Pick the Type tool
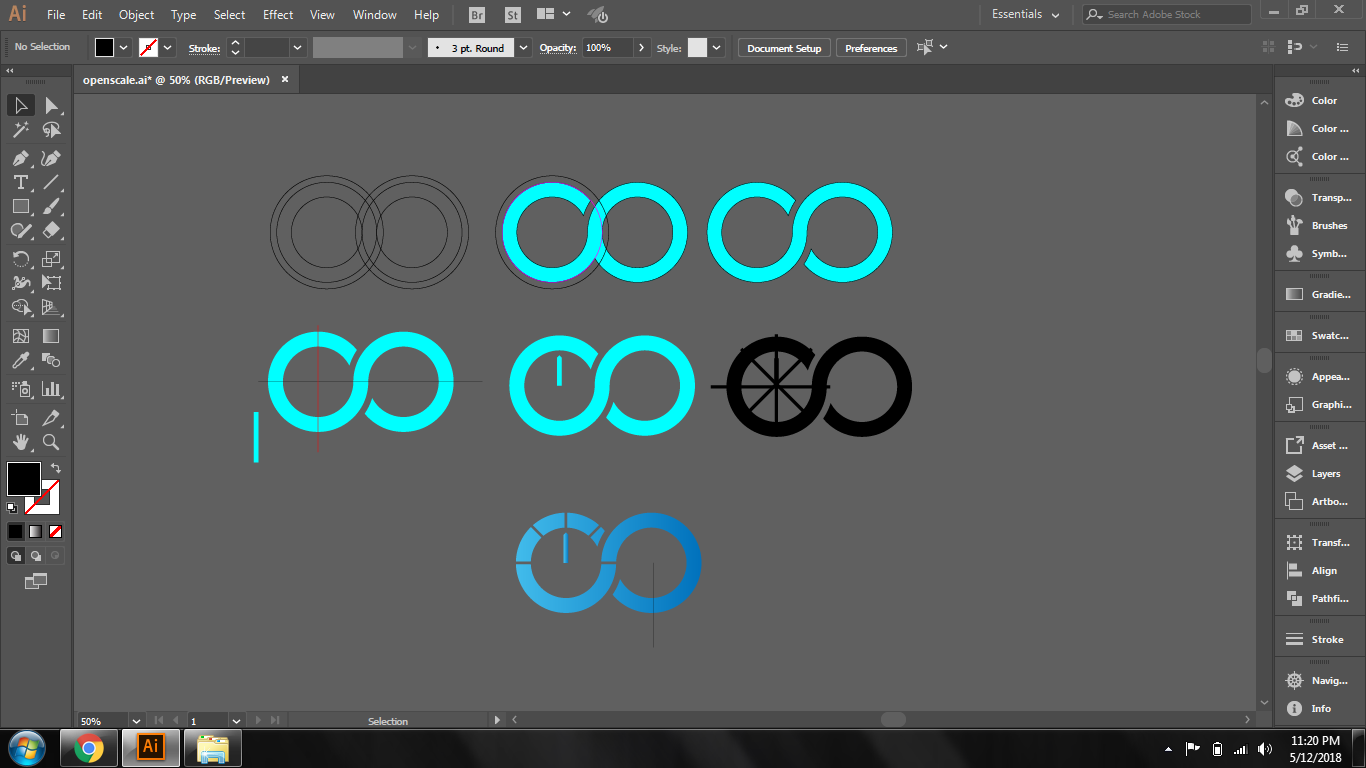 point(20,182)
